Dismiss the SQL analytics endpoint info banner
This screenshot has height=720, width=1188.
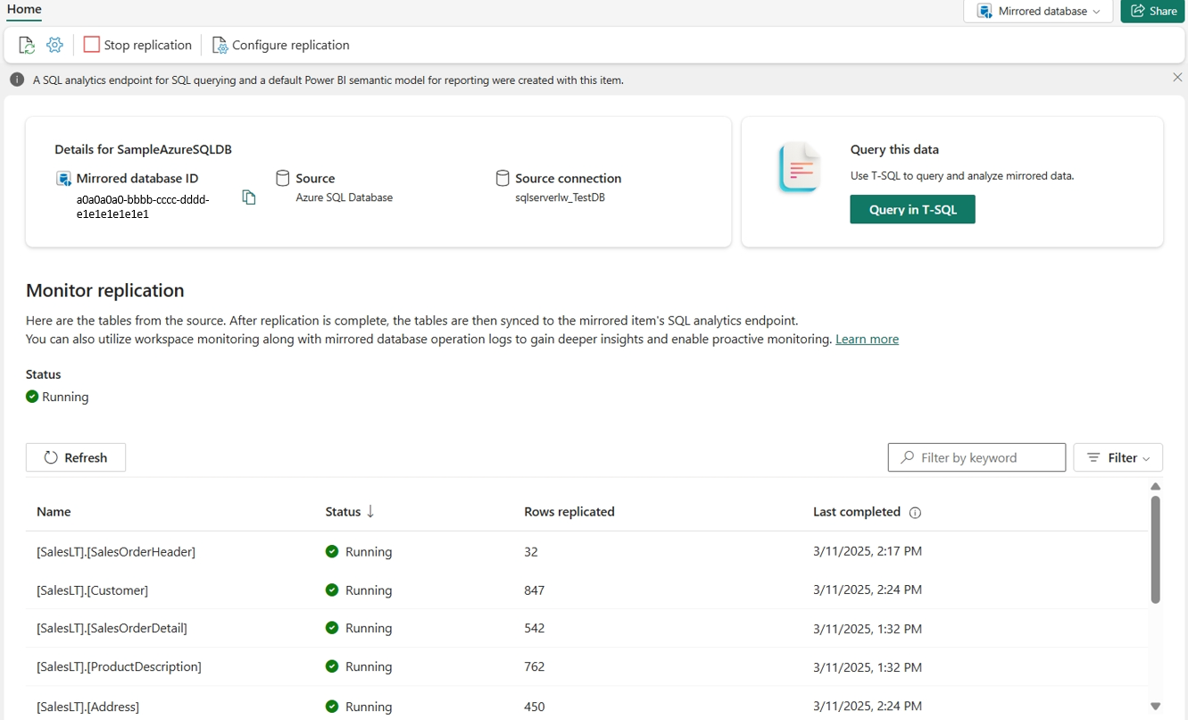click(x=1177, y=77)
